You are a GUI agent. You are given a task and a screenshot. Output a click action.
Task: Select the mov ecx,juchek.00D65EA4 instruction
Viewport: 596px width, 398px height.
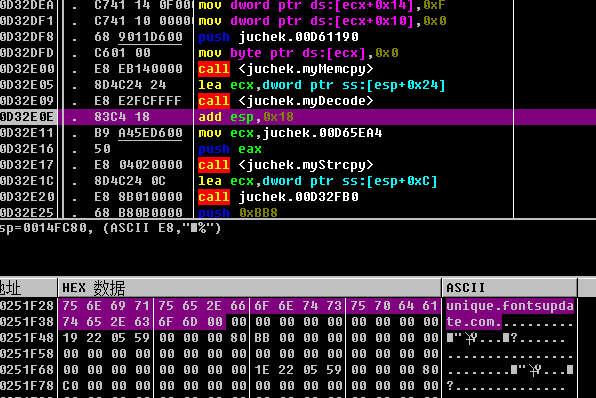(290, 133)
